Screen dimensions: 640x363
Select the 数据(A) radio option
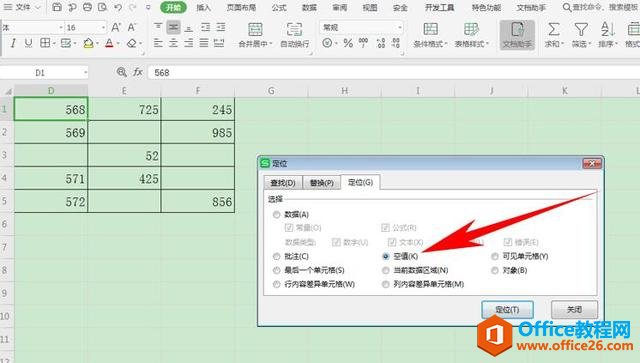click(277, 214)
